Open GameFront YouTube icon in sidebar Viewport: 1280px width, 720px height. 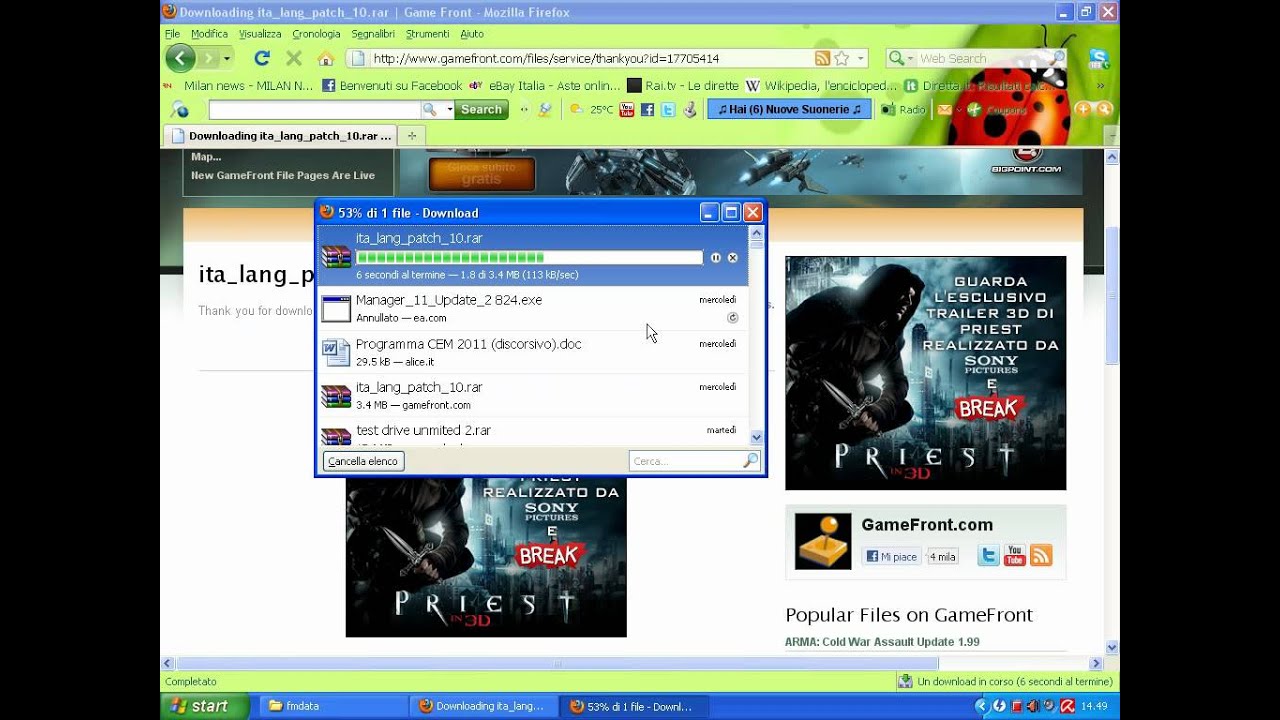pyautogui.click(x=1014, y=555)
